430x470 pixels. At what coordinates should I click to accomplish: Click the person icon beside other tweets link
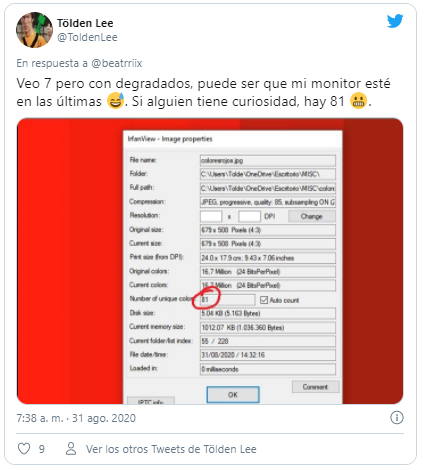[71, 449]
